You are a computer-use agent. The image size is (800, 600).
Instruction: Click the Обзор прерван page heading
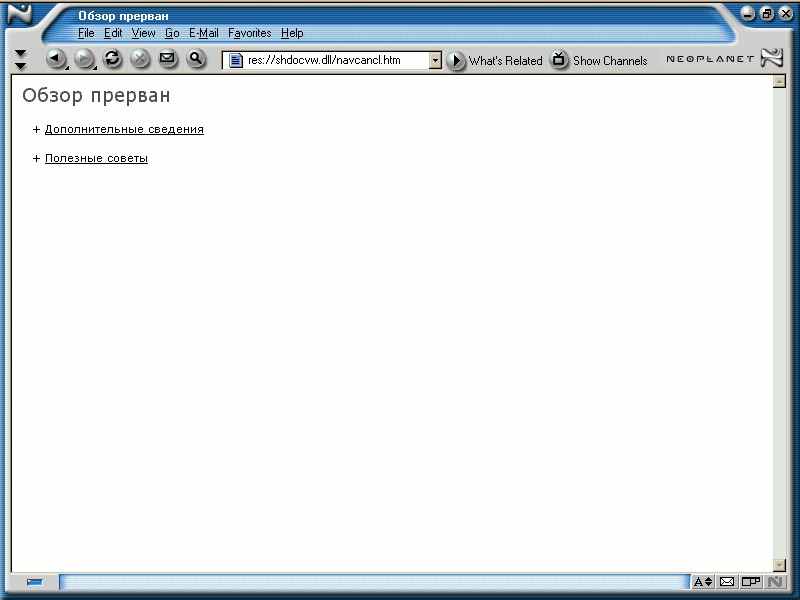pos(96,95)
